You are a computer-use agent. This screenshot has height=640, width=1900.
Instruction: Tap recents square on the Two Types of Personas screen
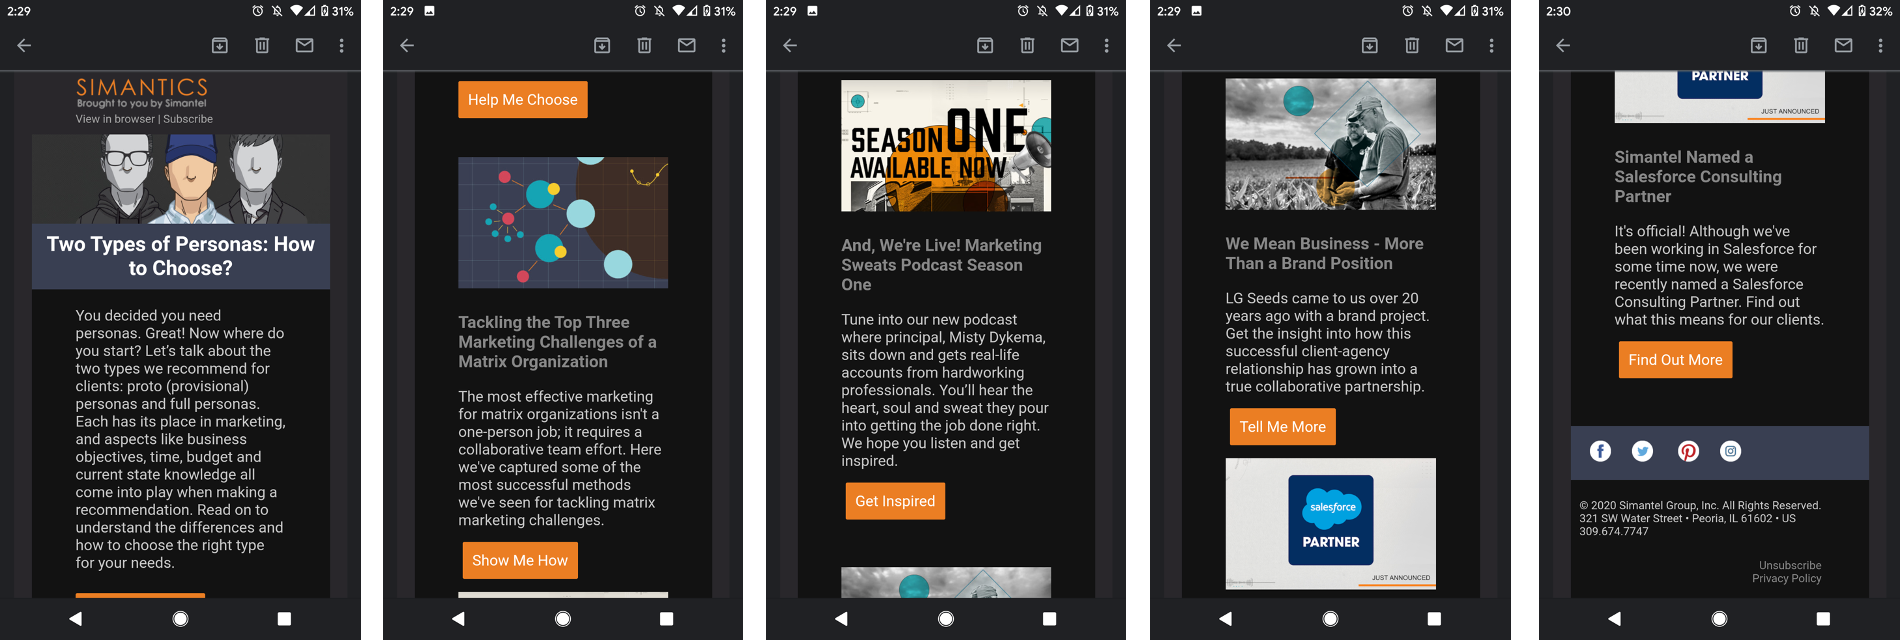point(284,619)
